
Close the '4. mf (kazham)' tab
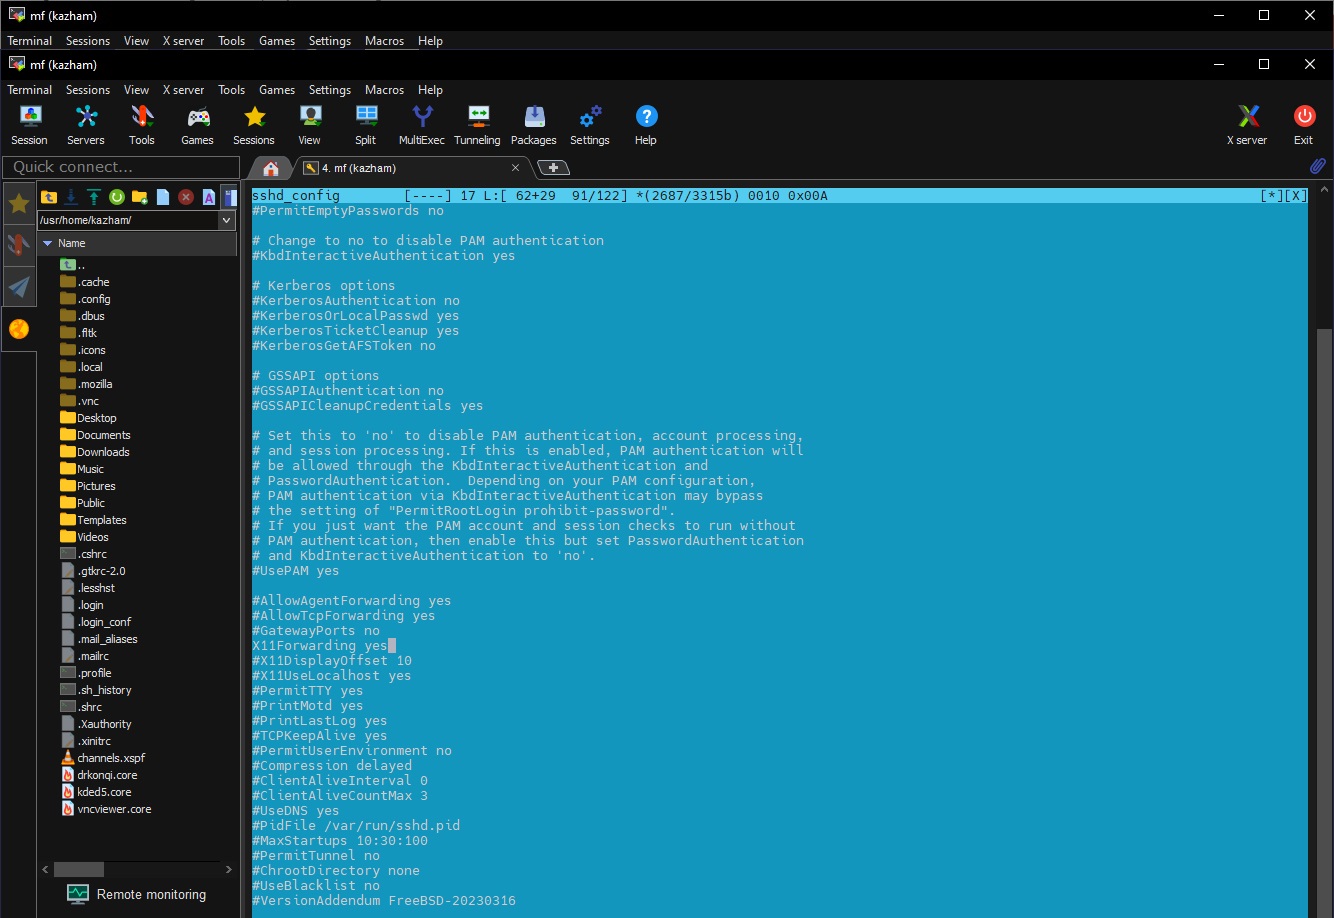(x=516, y=168)
